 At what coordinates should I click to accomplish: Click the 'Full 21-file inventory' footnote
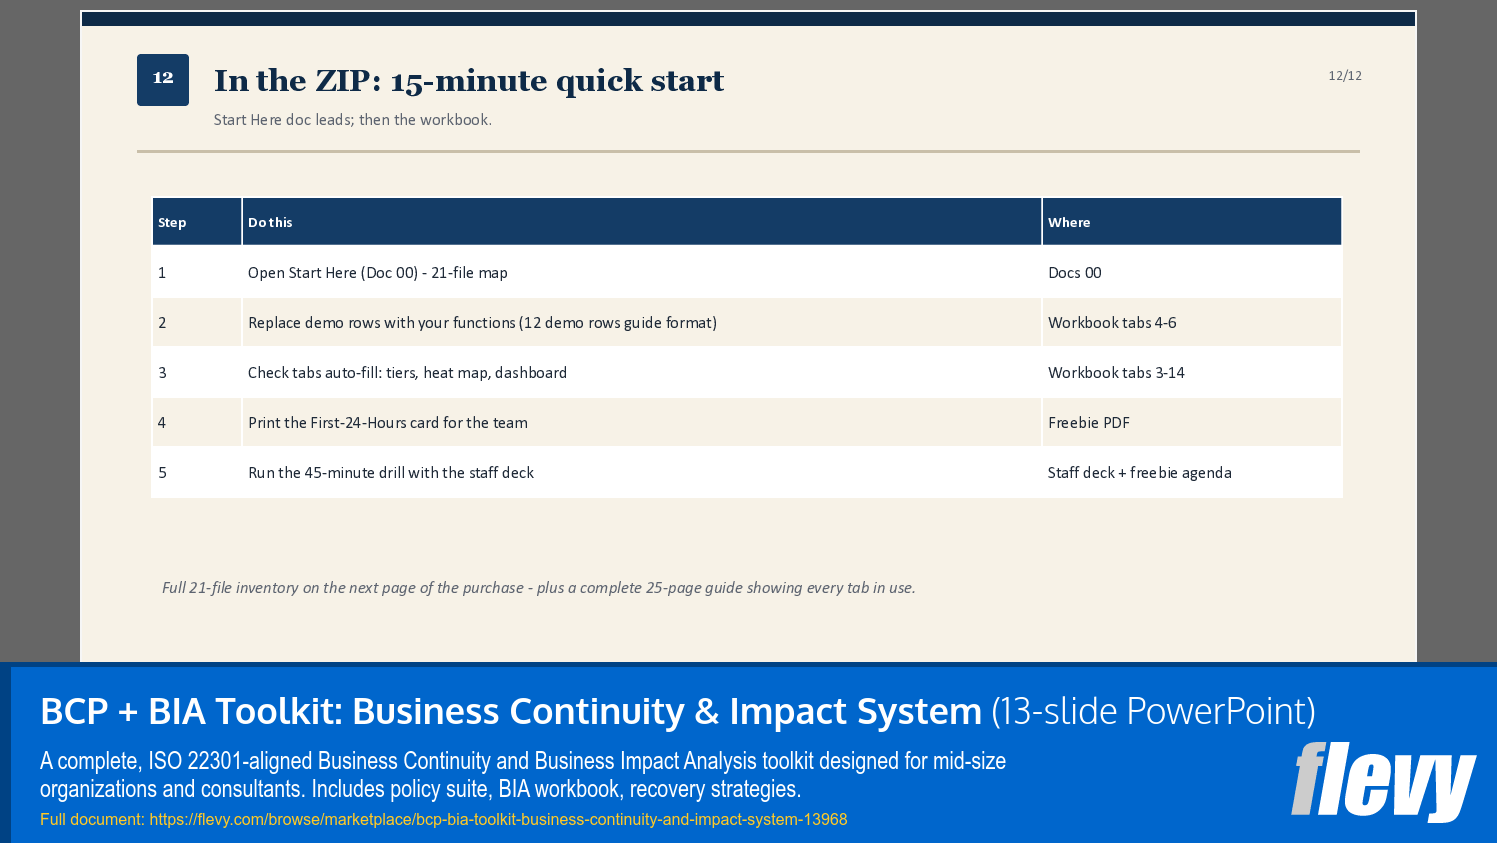538,588
